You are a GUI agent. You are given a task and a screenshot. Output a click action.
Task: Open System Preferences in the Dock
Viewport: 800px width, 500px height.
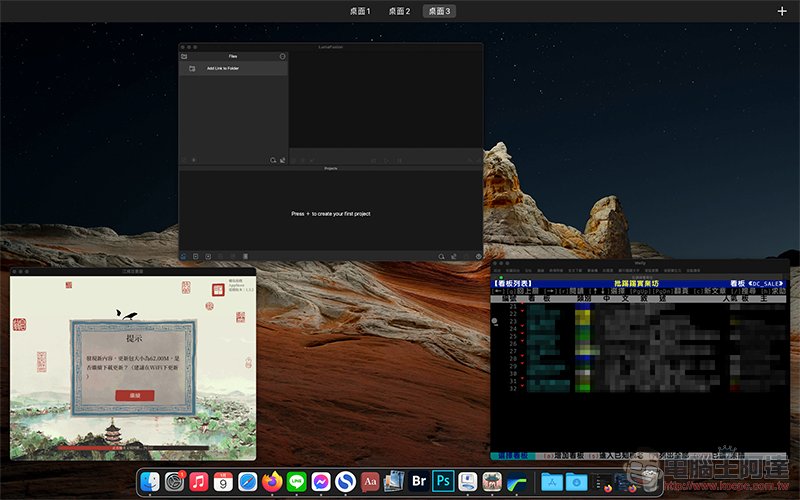pos(174,481)
